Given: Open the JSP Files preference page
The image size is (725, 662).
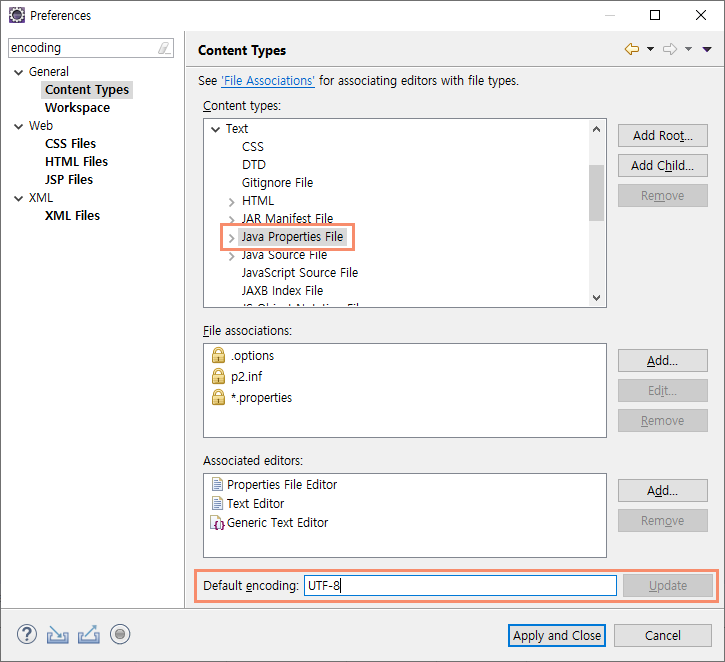Looking at the screenshot, I should (69, 180).
